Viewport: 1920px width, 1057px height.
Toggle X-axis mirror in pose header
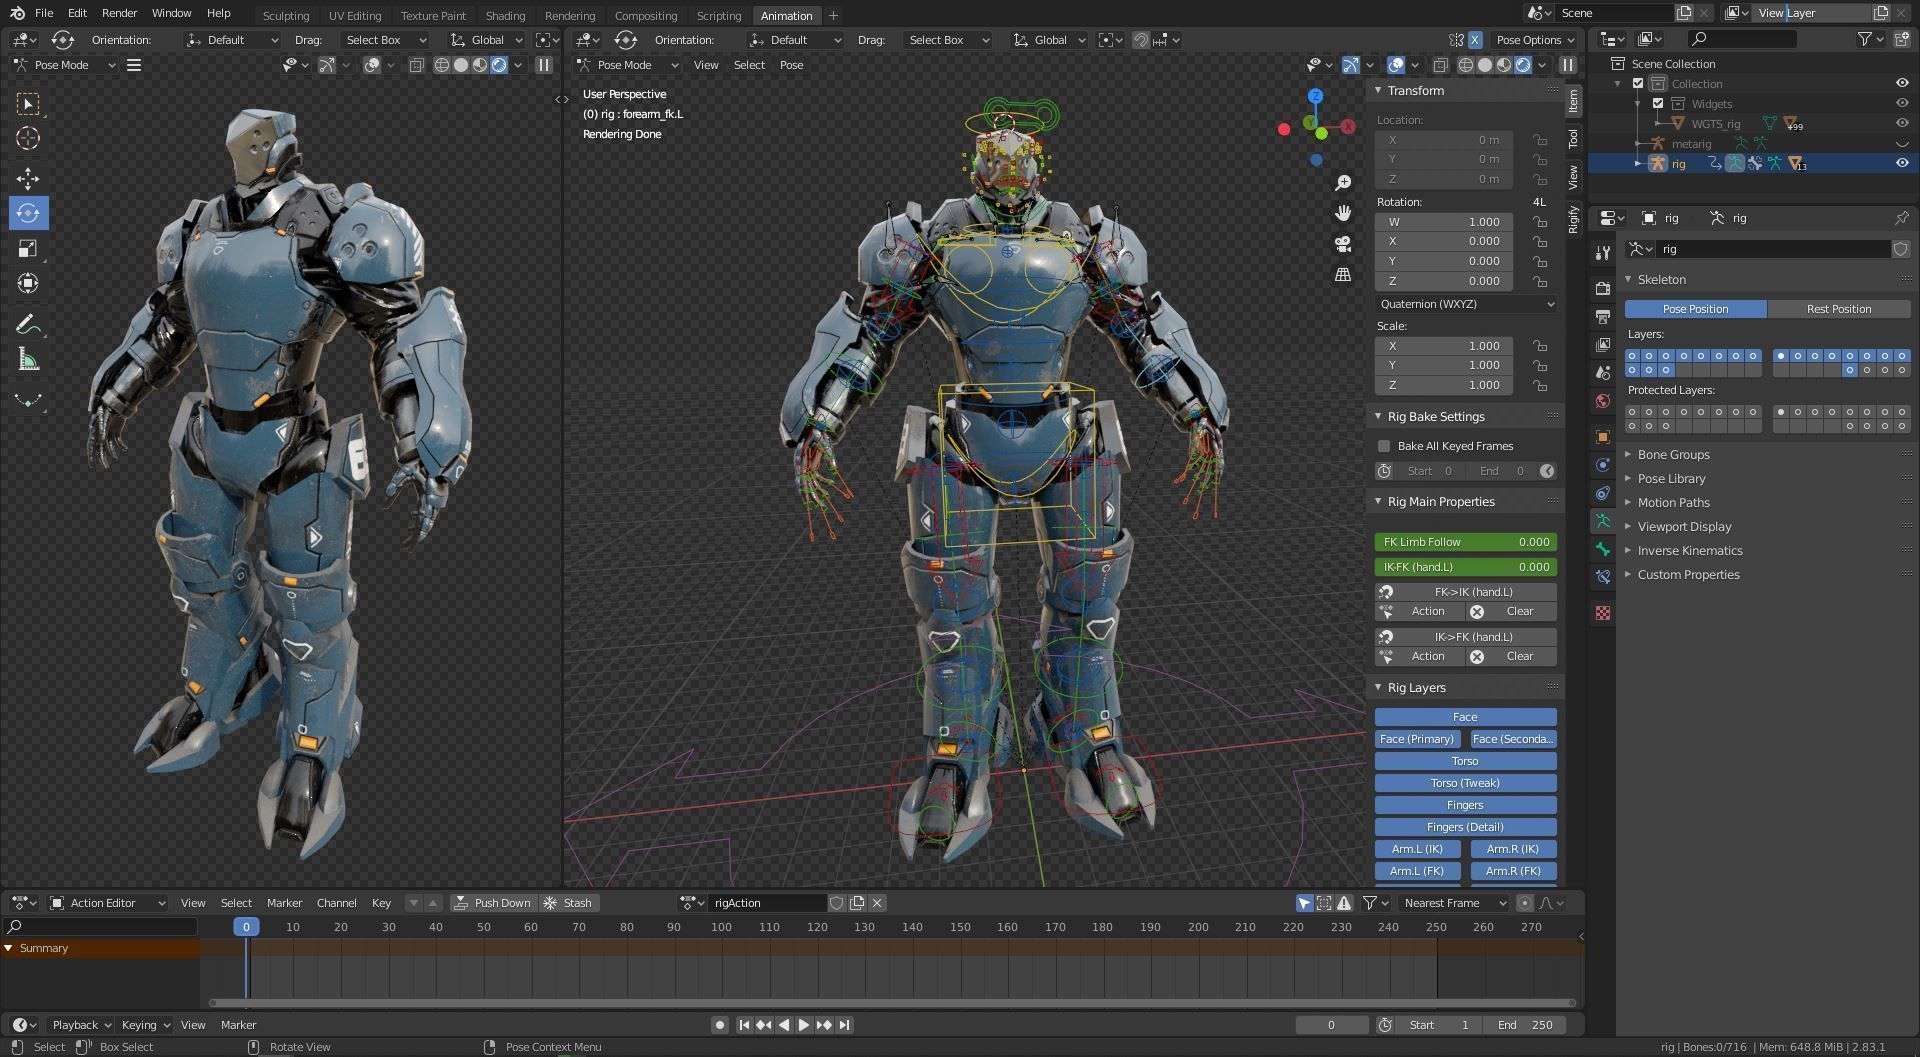(1475, 40)
